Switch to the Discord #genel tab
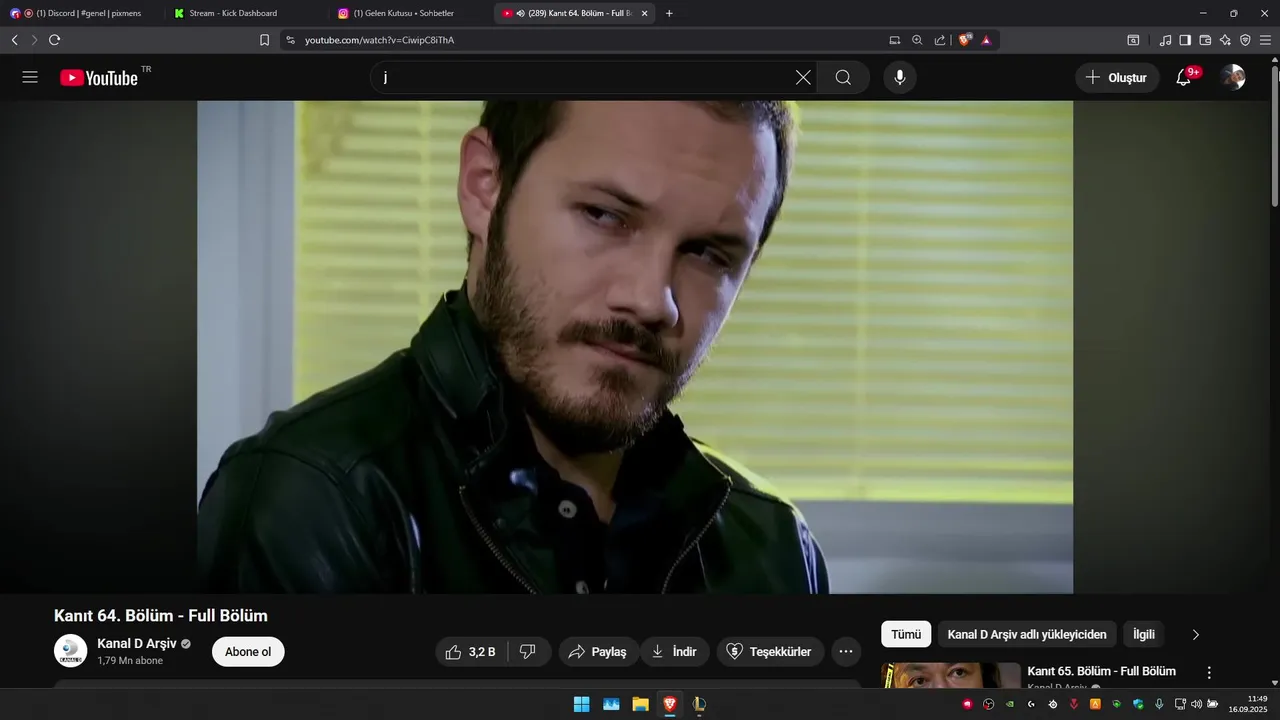 [x=80, y=13]
